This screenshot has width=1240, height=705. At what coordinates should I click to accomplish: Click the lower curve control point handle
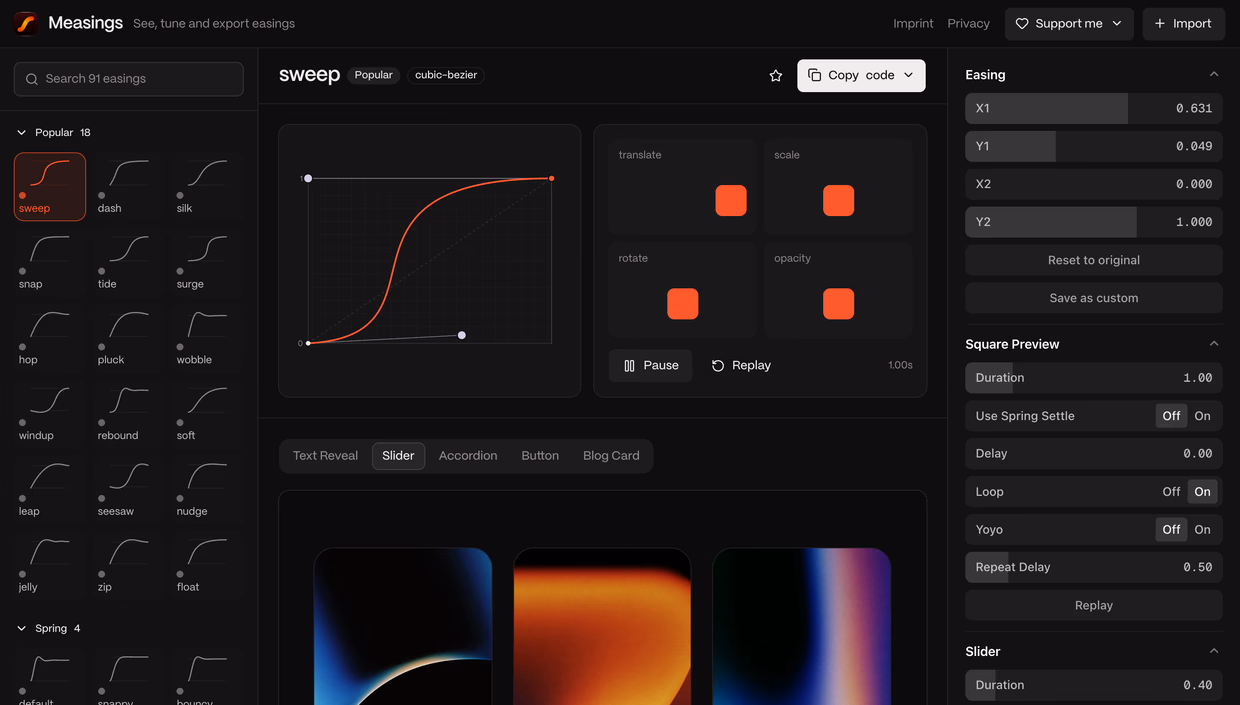tap(461, 335)
